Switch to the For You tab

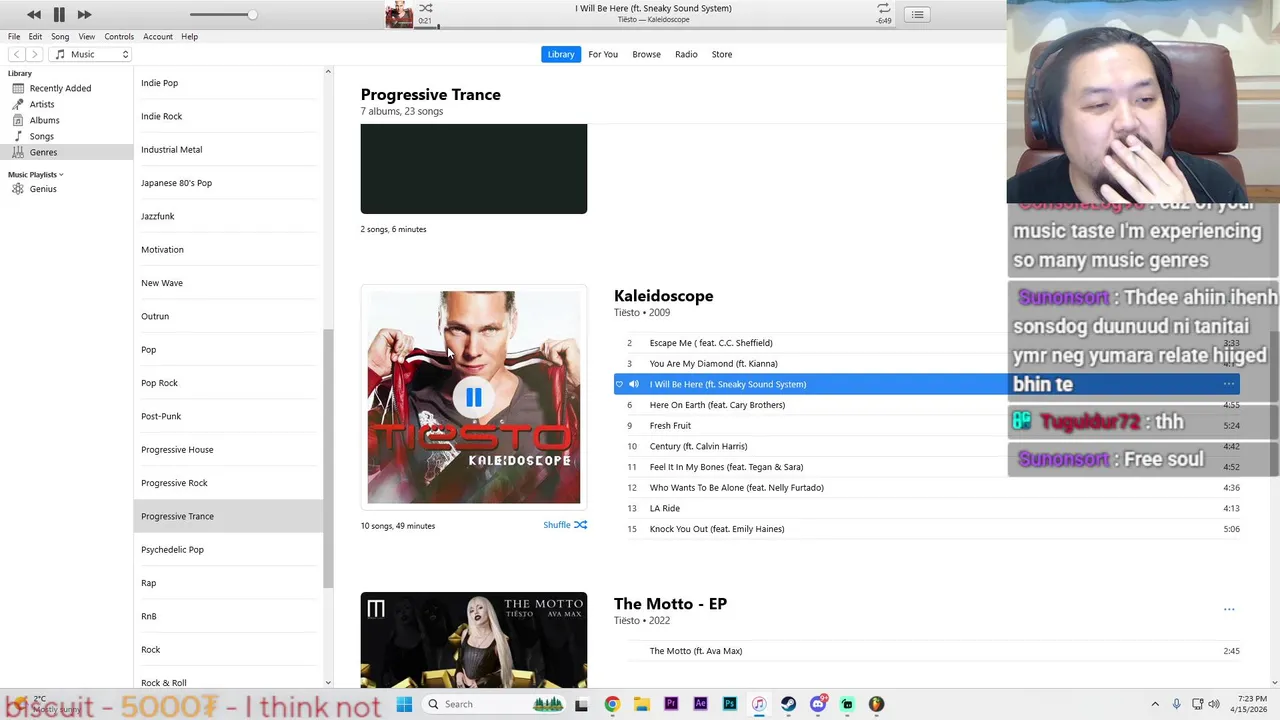pyautogui.click(x=603, y=54)
